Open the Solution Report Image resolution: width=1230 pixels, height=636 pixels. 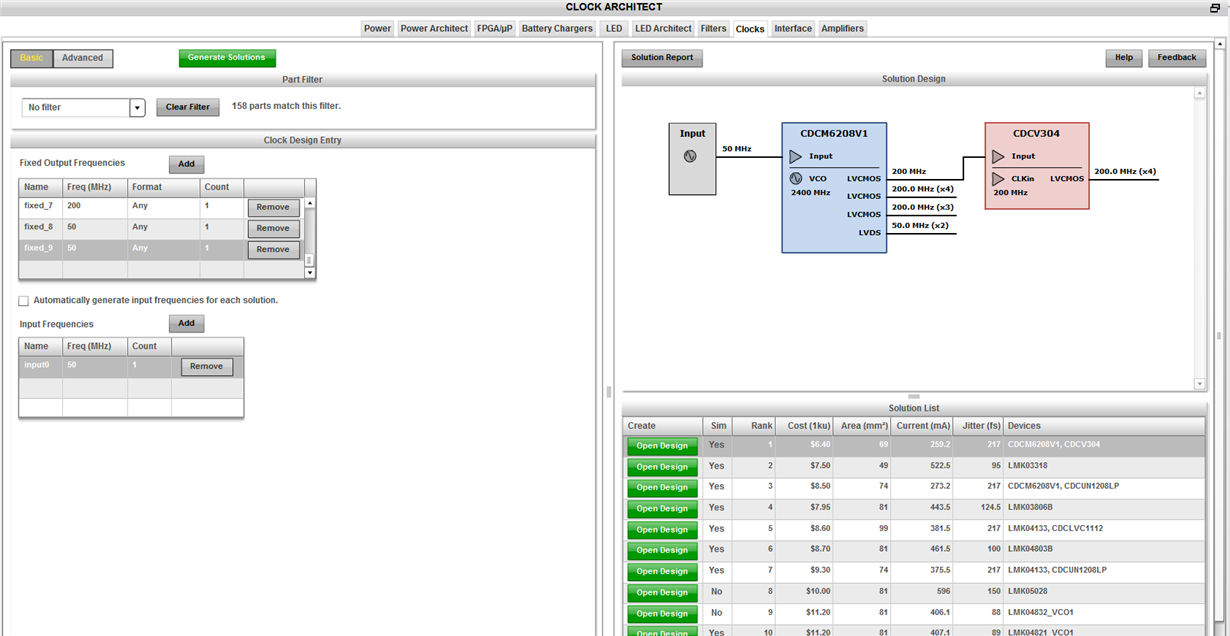click(661, 57)
